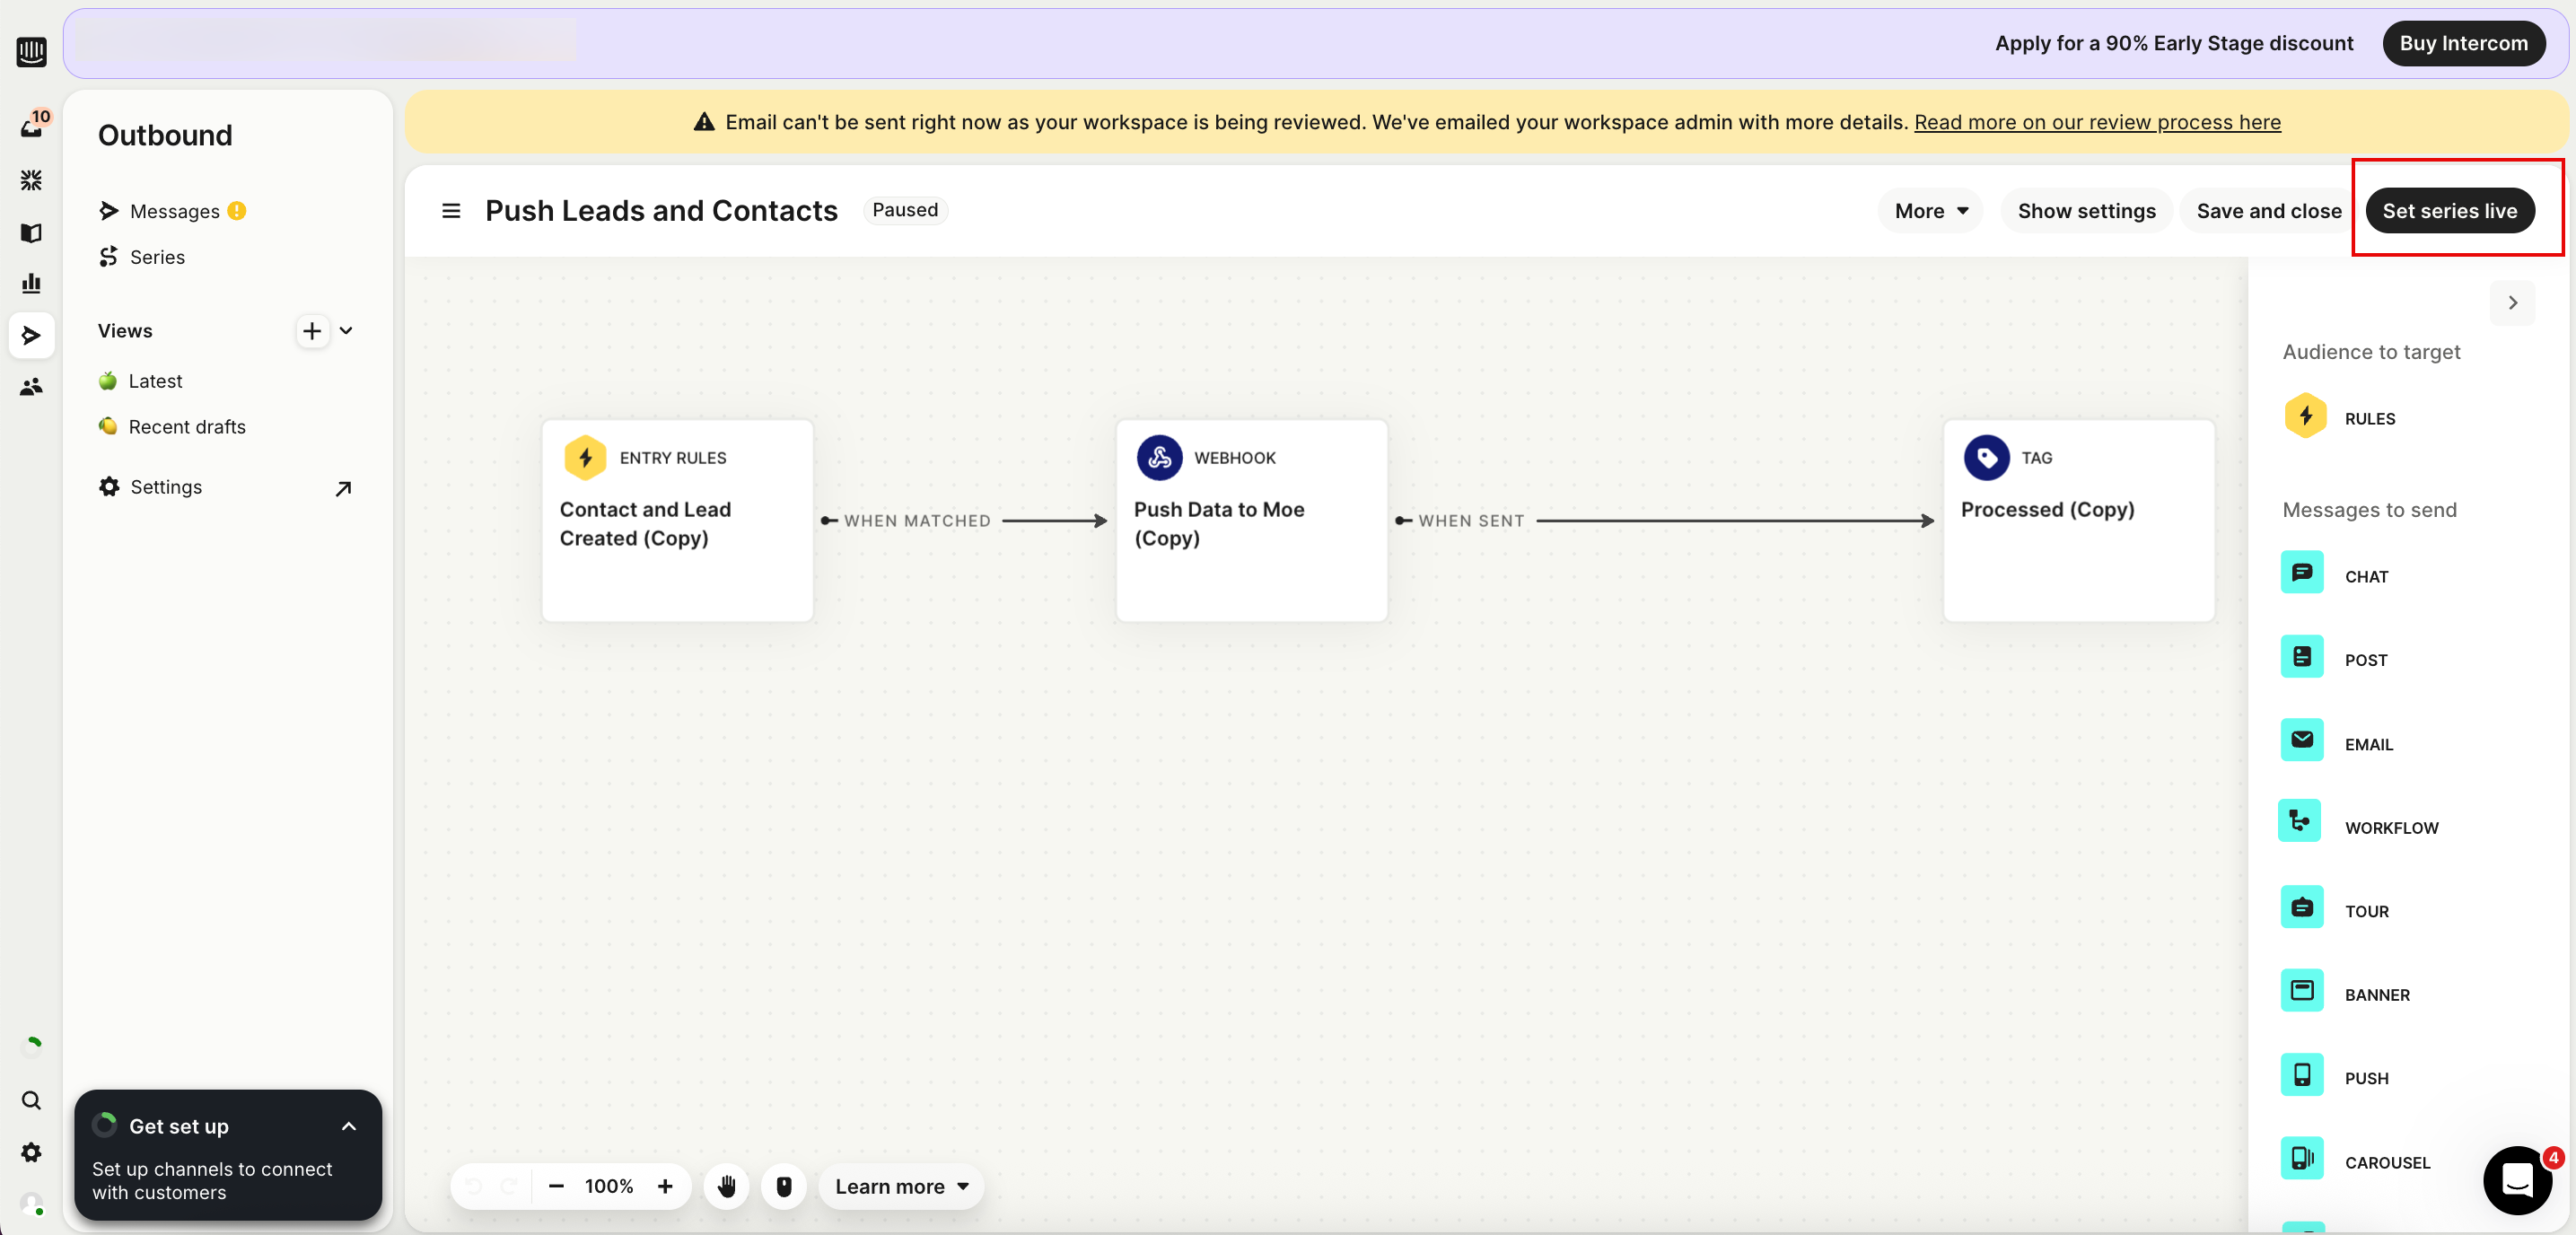Open Apply for 90% Early Stage discount
2576x1235 pixels.
click(x=2174, y=43)
